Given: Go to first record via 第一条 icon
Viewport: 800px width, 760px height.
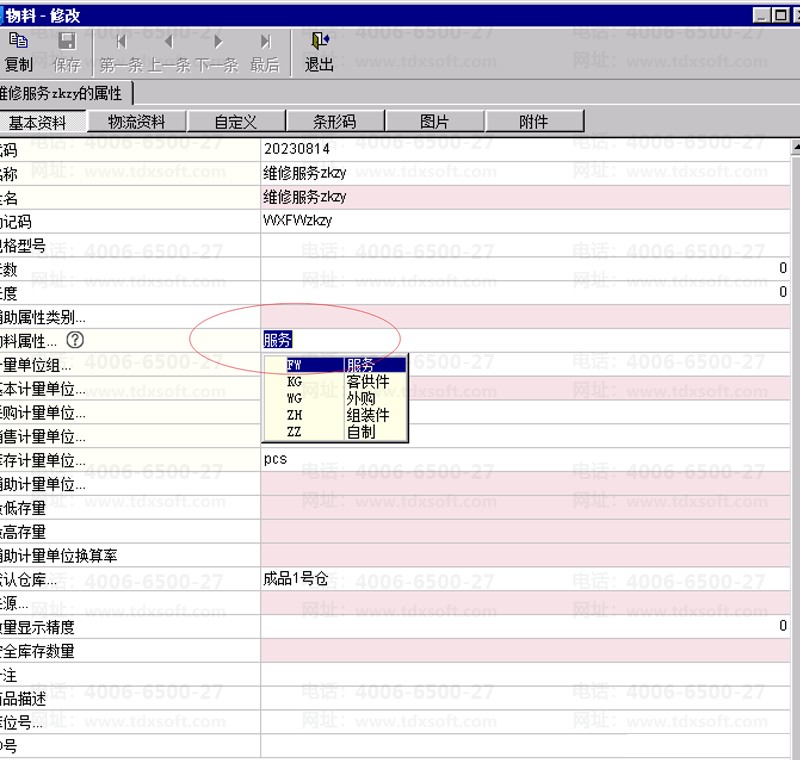Looking at the screenshot, I should [121, 41].
